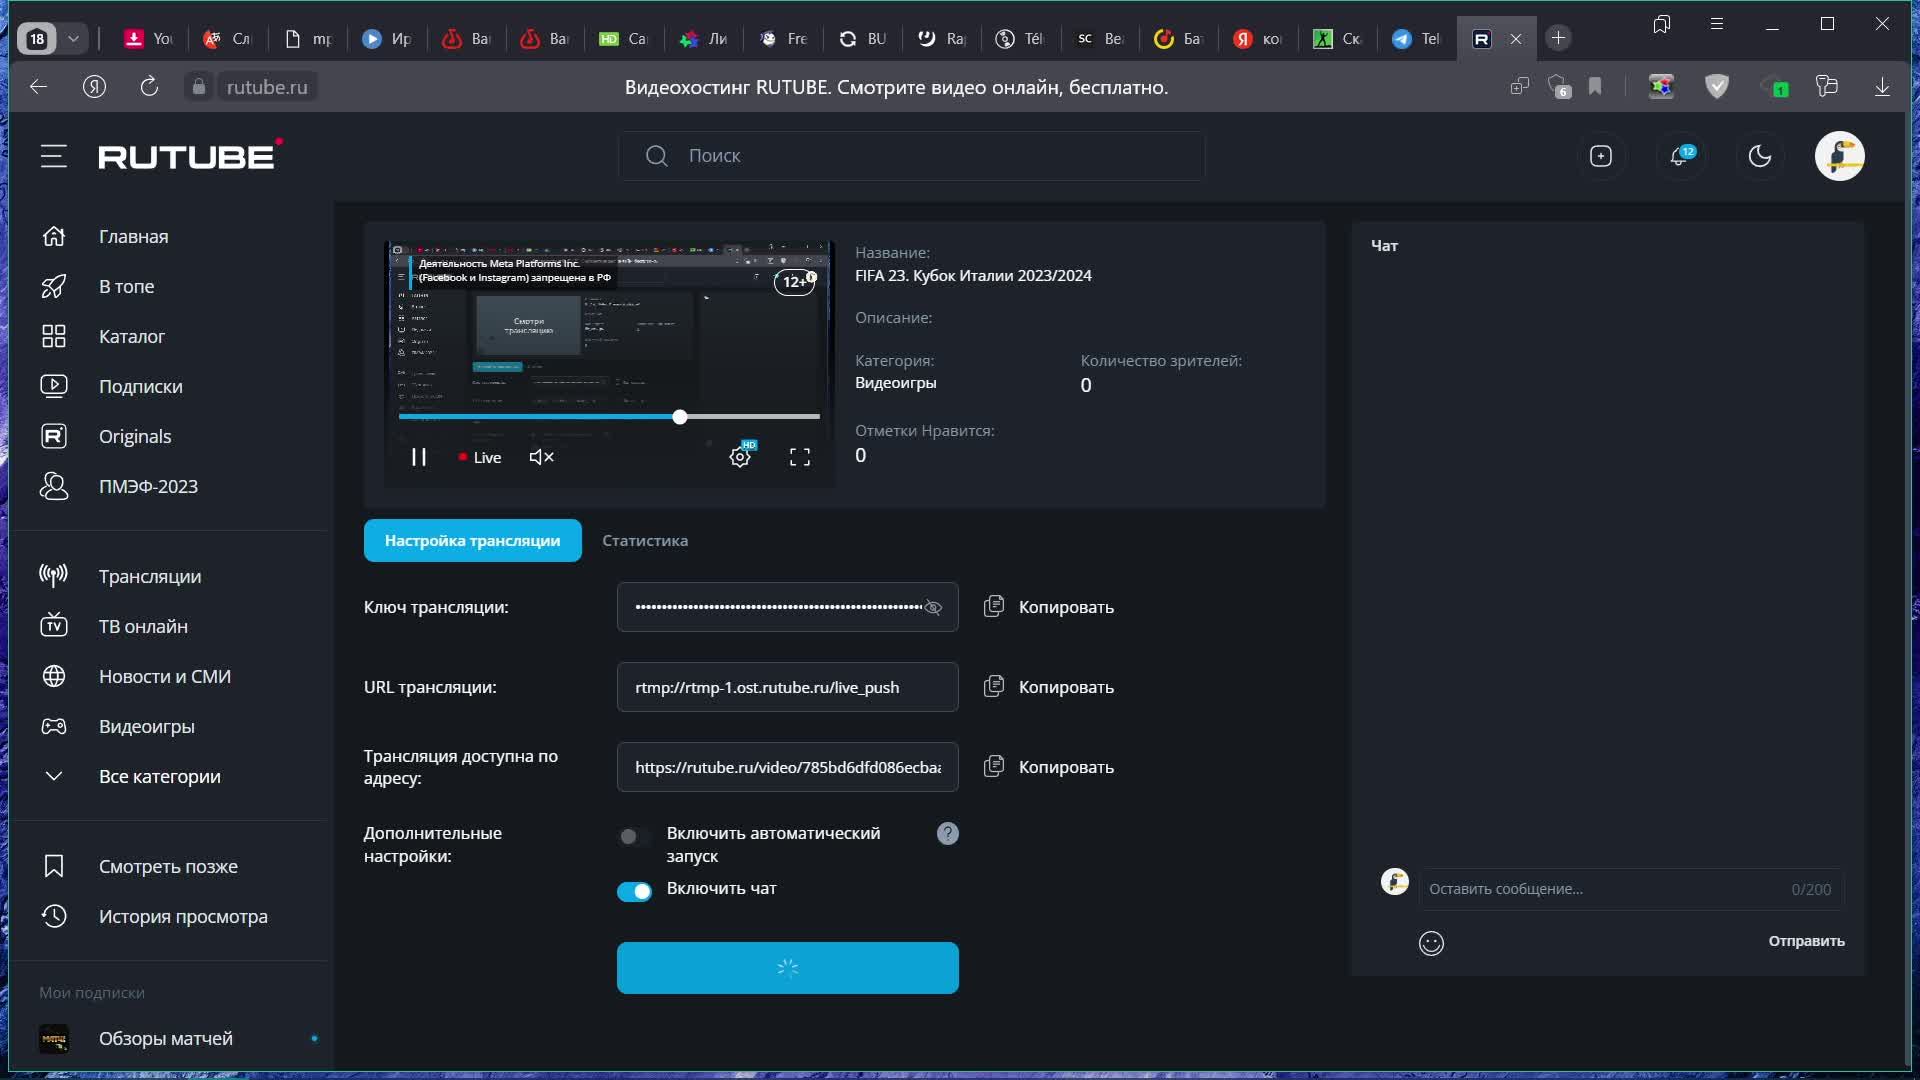Open a new browser tab
1920x1080 pixels.
click(1558, 38)
